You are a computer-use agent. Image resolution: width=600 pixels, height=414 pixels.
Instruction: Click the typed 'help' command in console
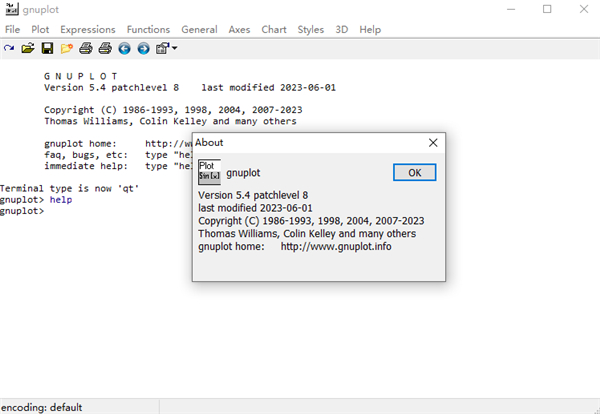click(61, 200)
